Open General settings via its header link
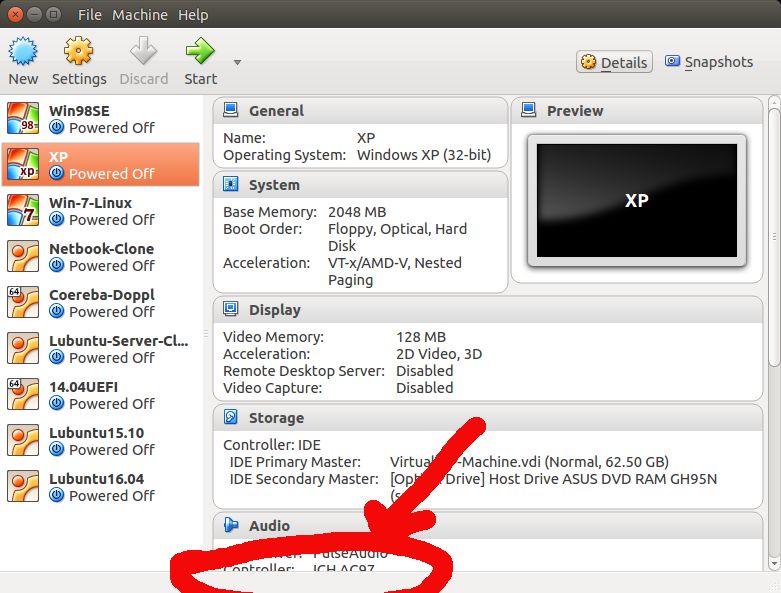 (x=276, y=111)
